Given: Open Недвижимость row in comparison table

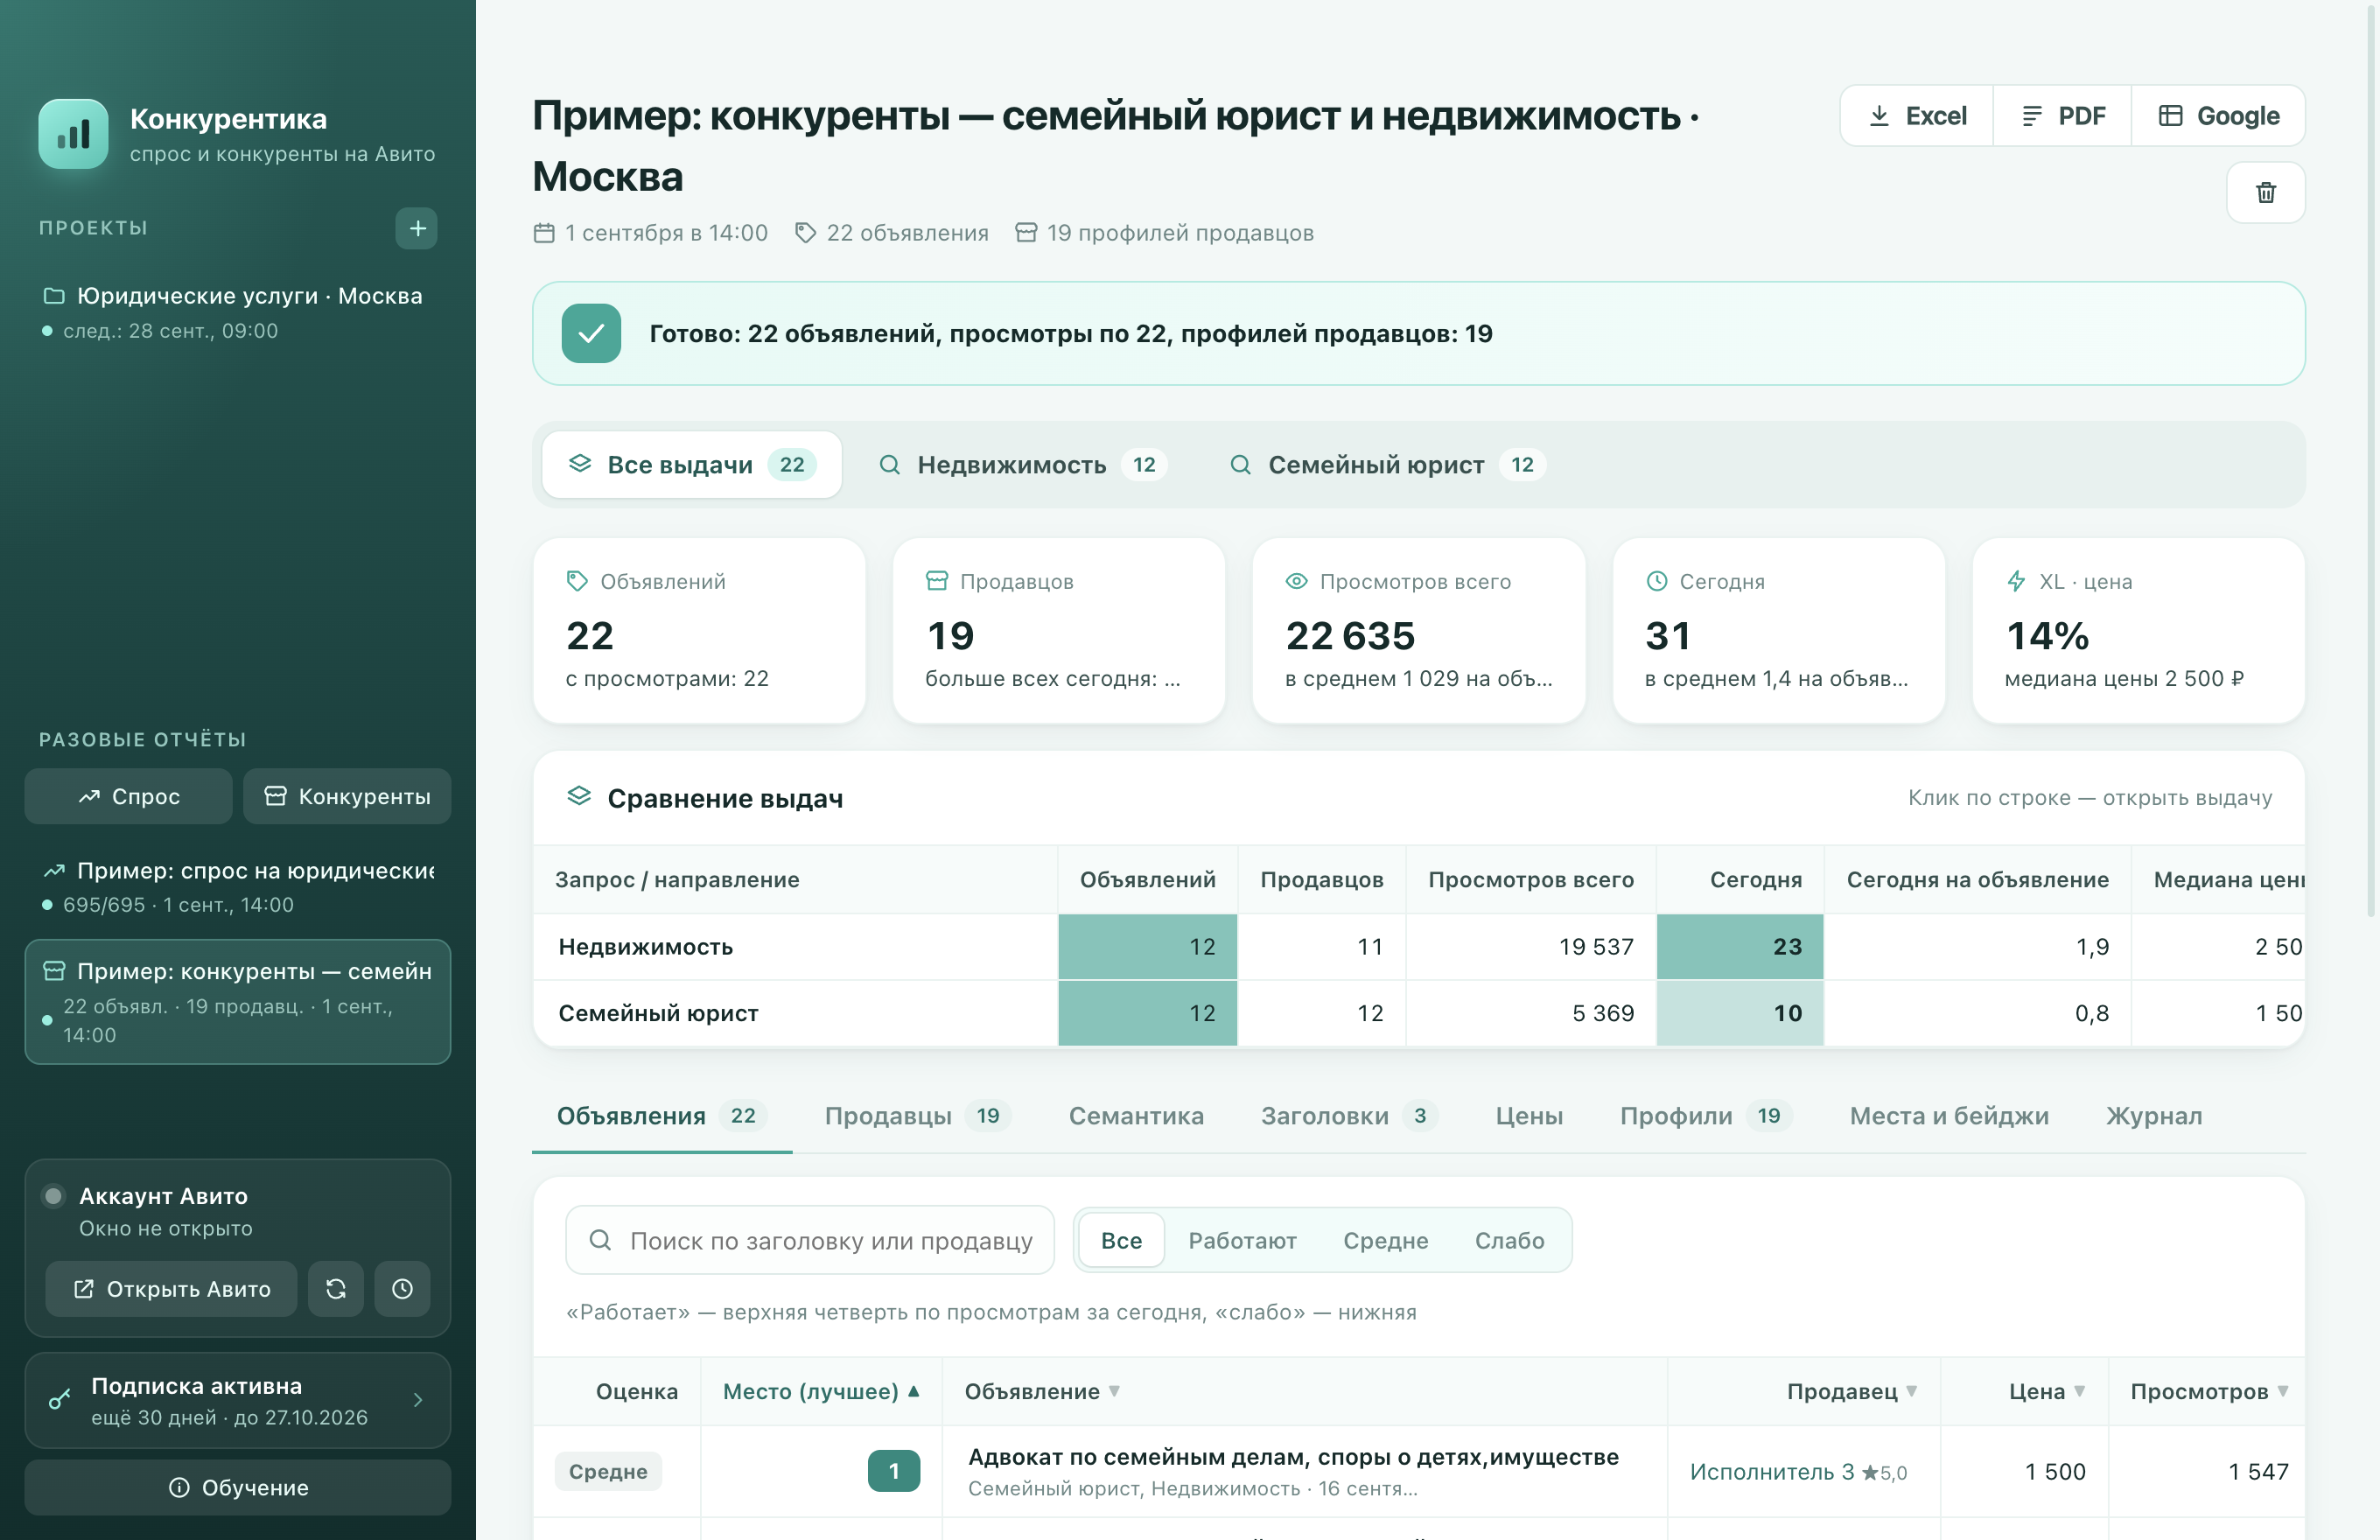Looking at the screenshot, I should point(1419,946).
